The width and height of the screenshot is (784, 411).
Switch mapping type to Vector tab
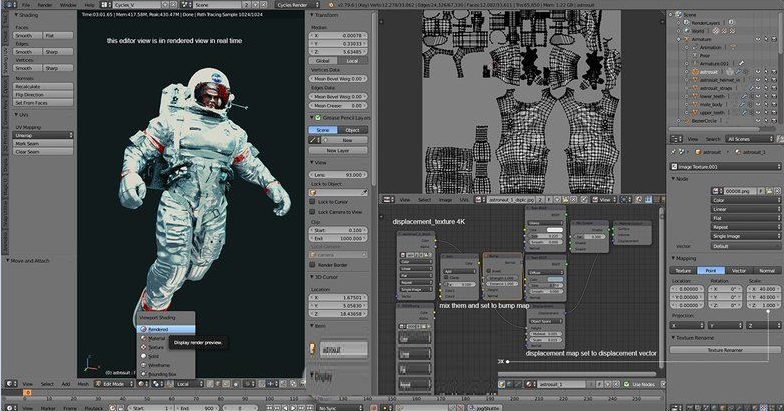point(738,270)
